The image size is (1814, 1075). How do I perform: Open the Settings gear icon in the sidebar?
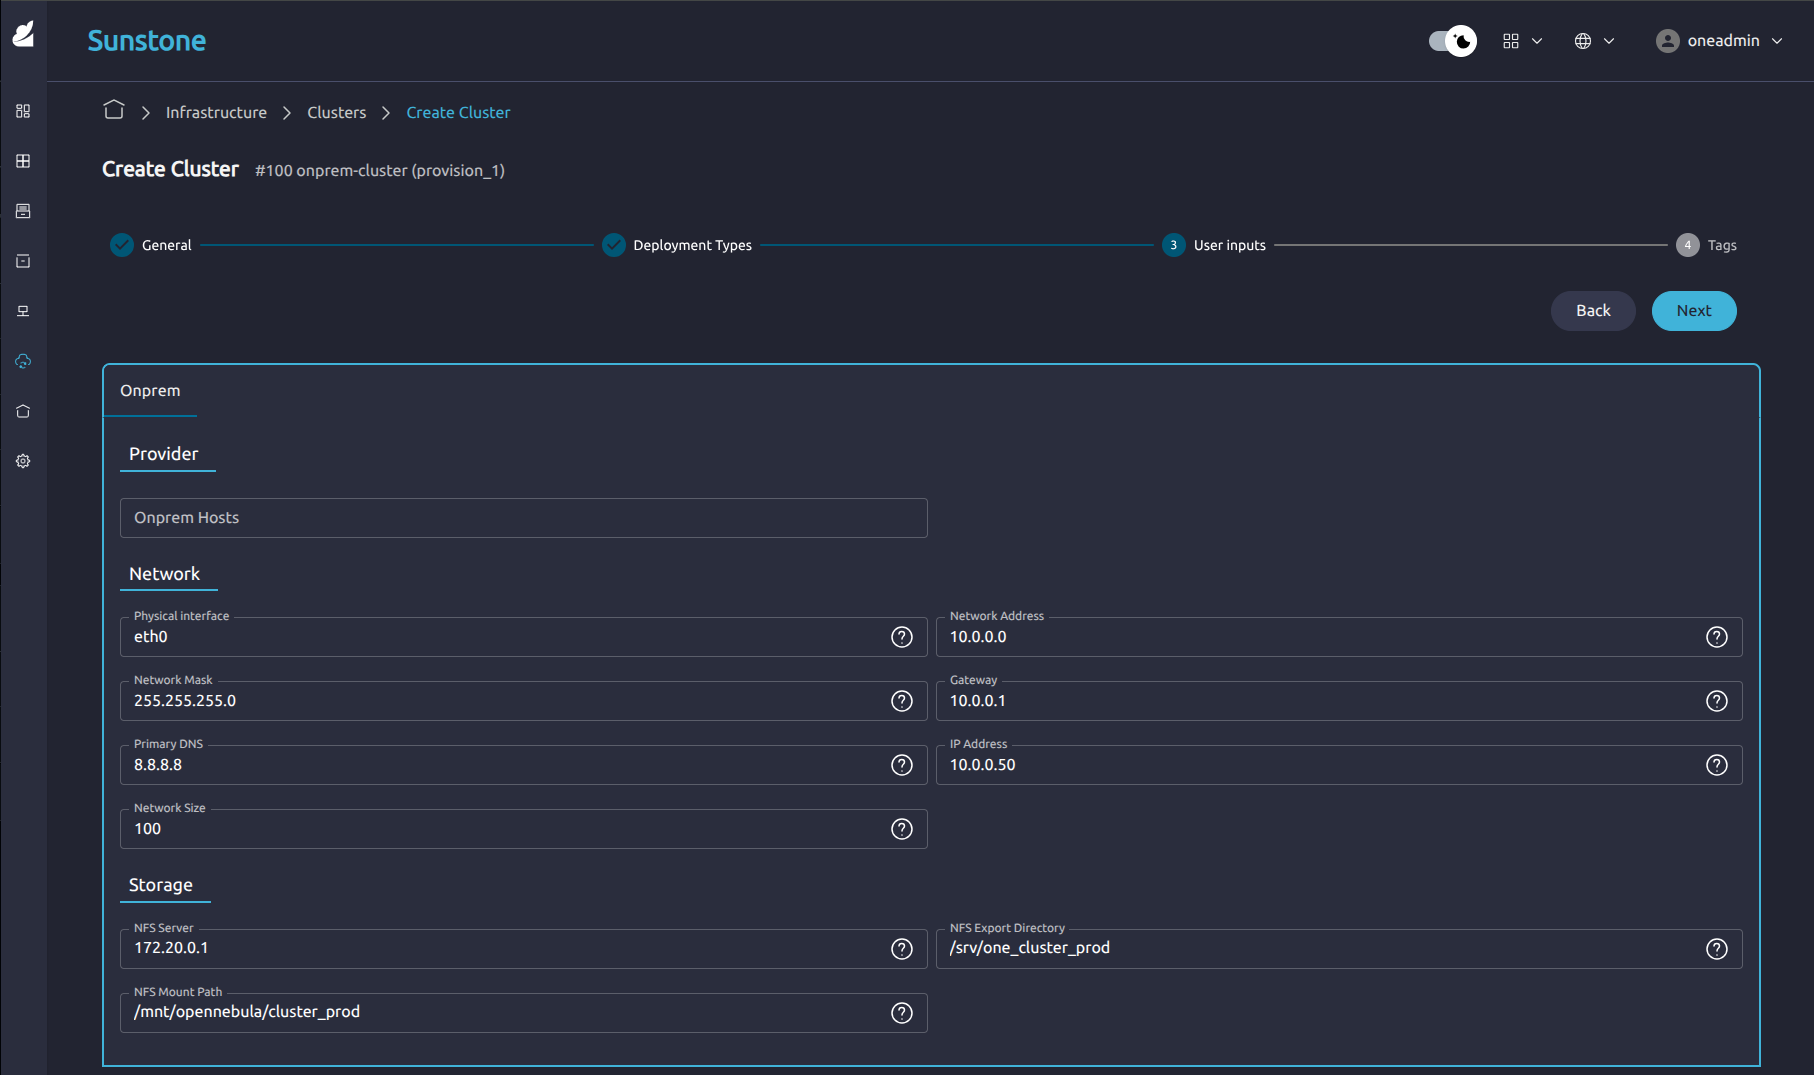[x=23, y=461]
